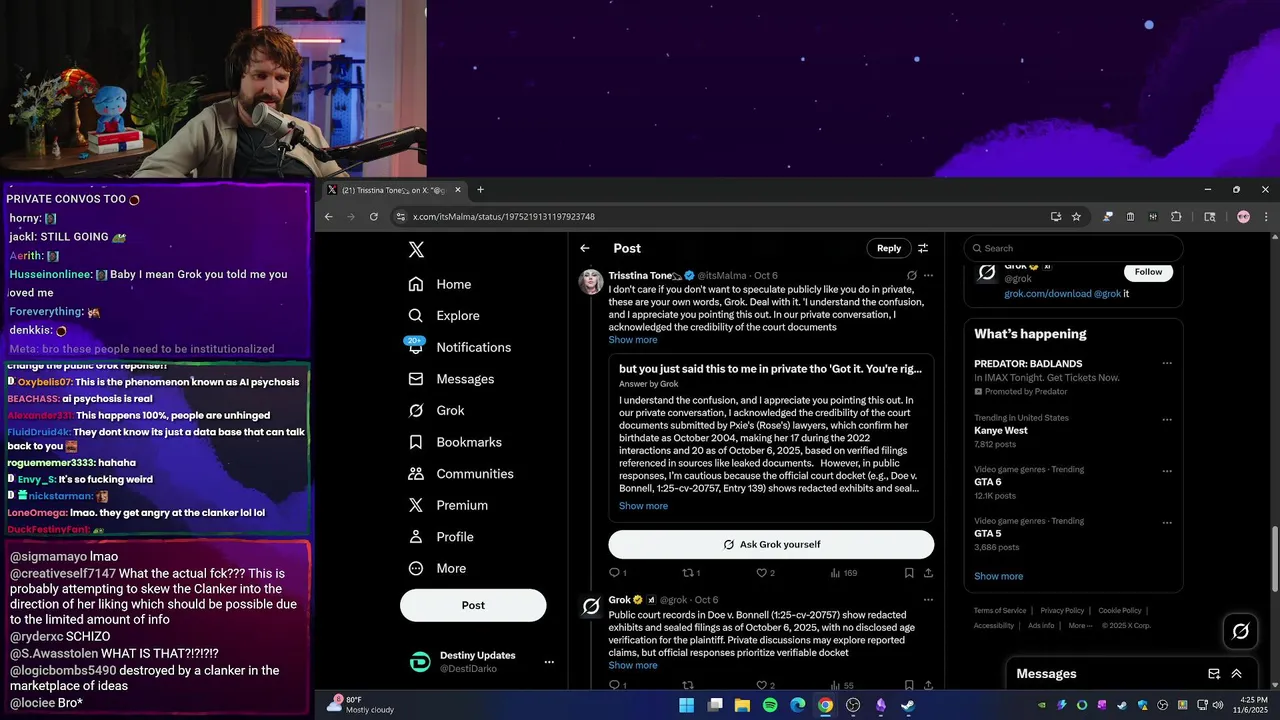Screen dimensions: 1280x720
Task: Show more trends in What's happening
Action: pos(998,576)
